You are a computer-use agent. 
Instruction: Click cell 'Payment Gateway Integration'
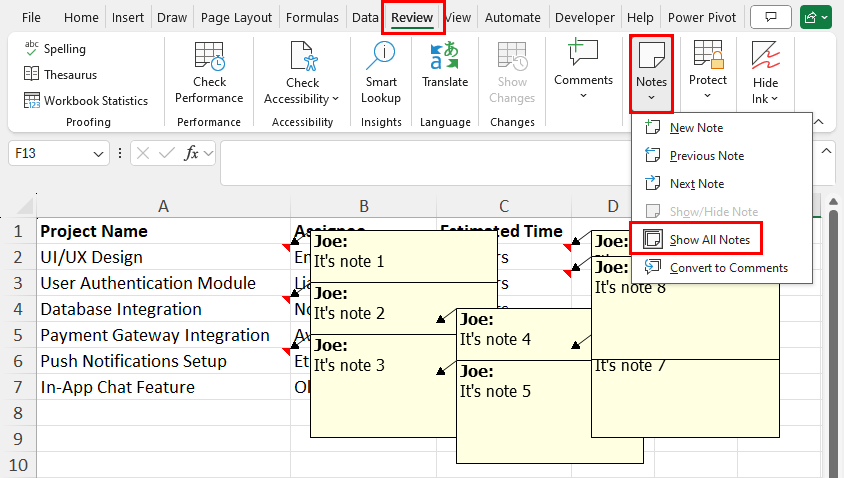click(164, 335)
